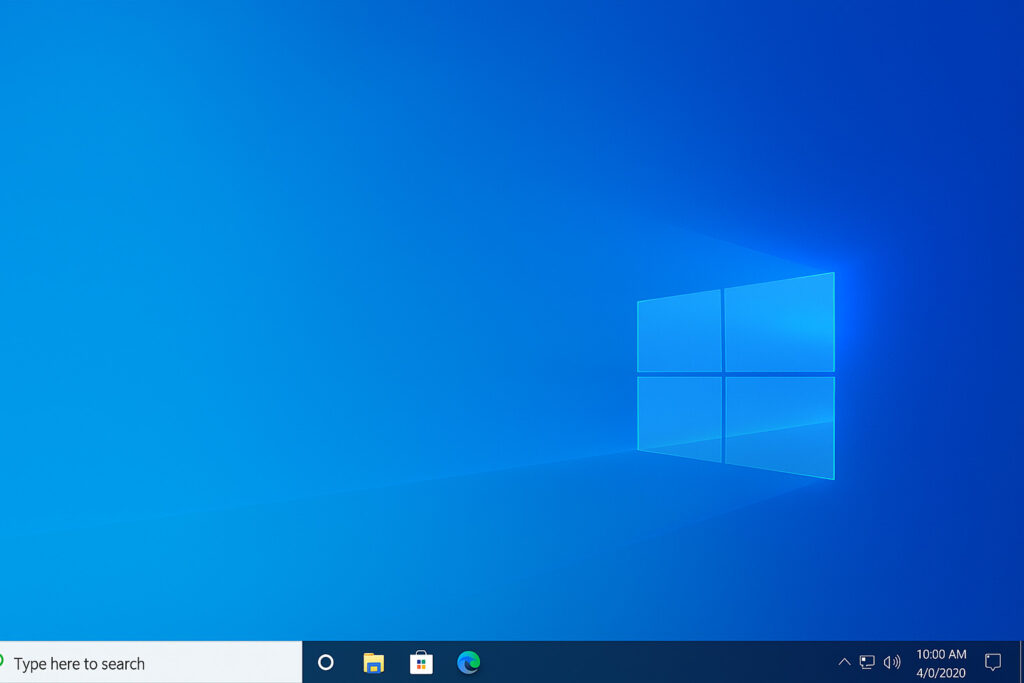Open the Action Center notifications icon
The width and height of the screenshot is (1024, 683).
992,662
